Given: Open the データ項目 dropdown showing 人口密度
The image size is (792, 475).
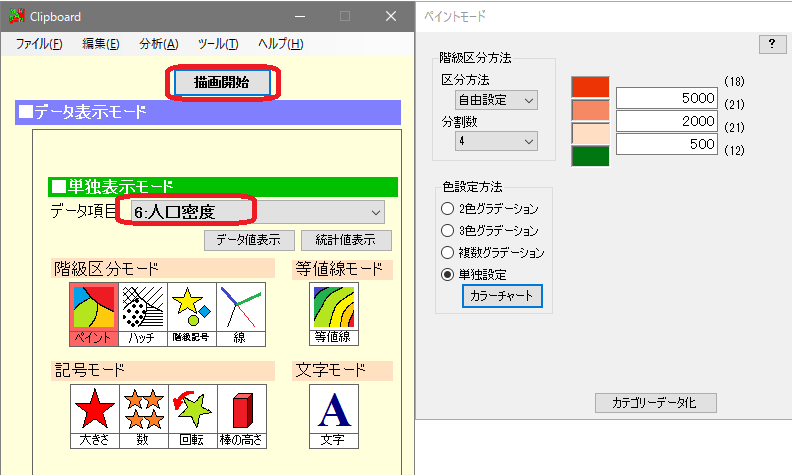Looking at the screenshot, I should point(258,212).
